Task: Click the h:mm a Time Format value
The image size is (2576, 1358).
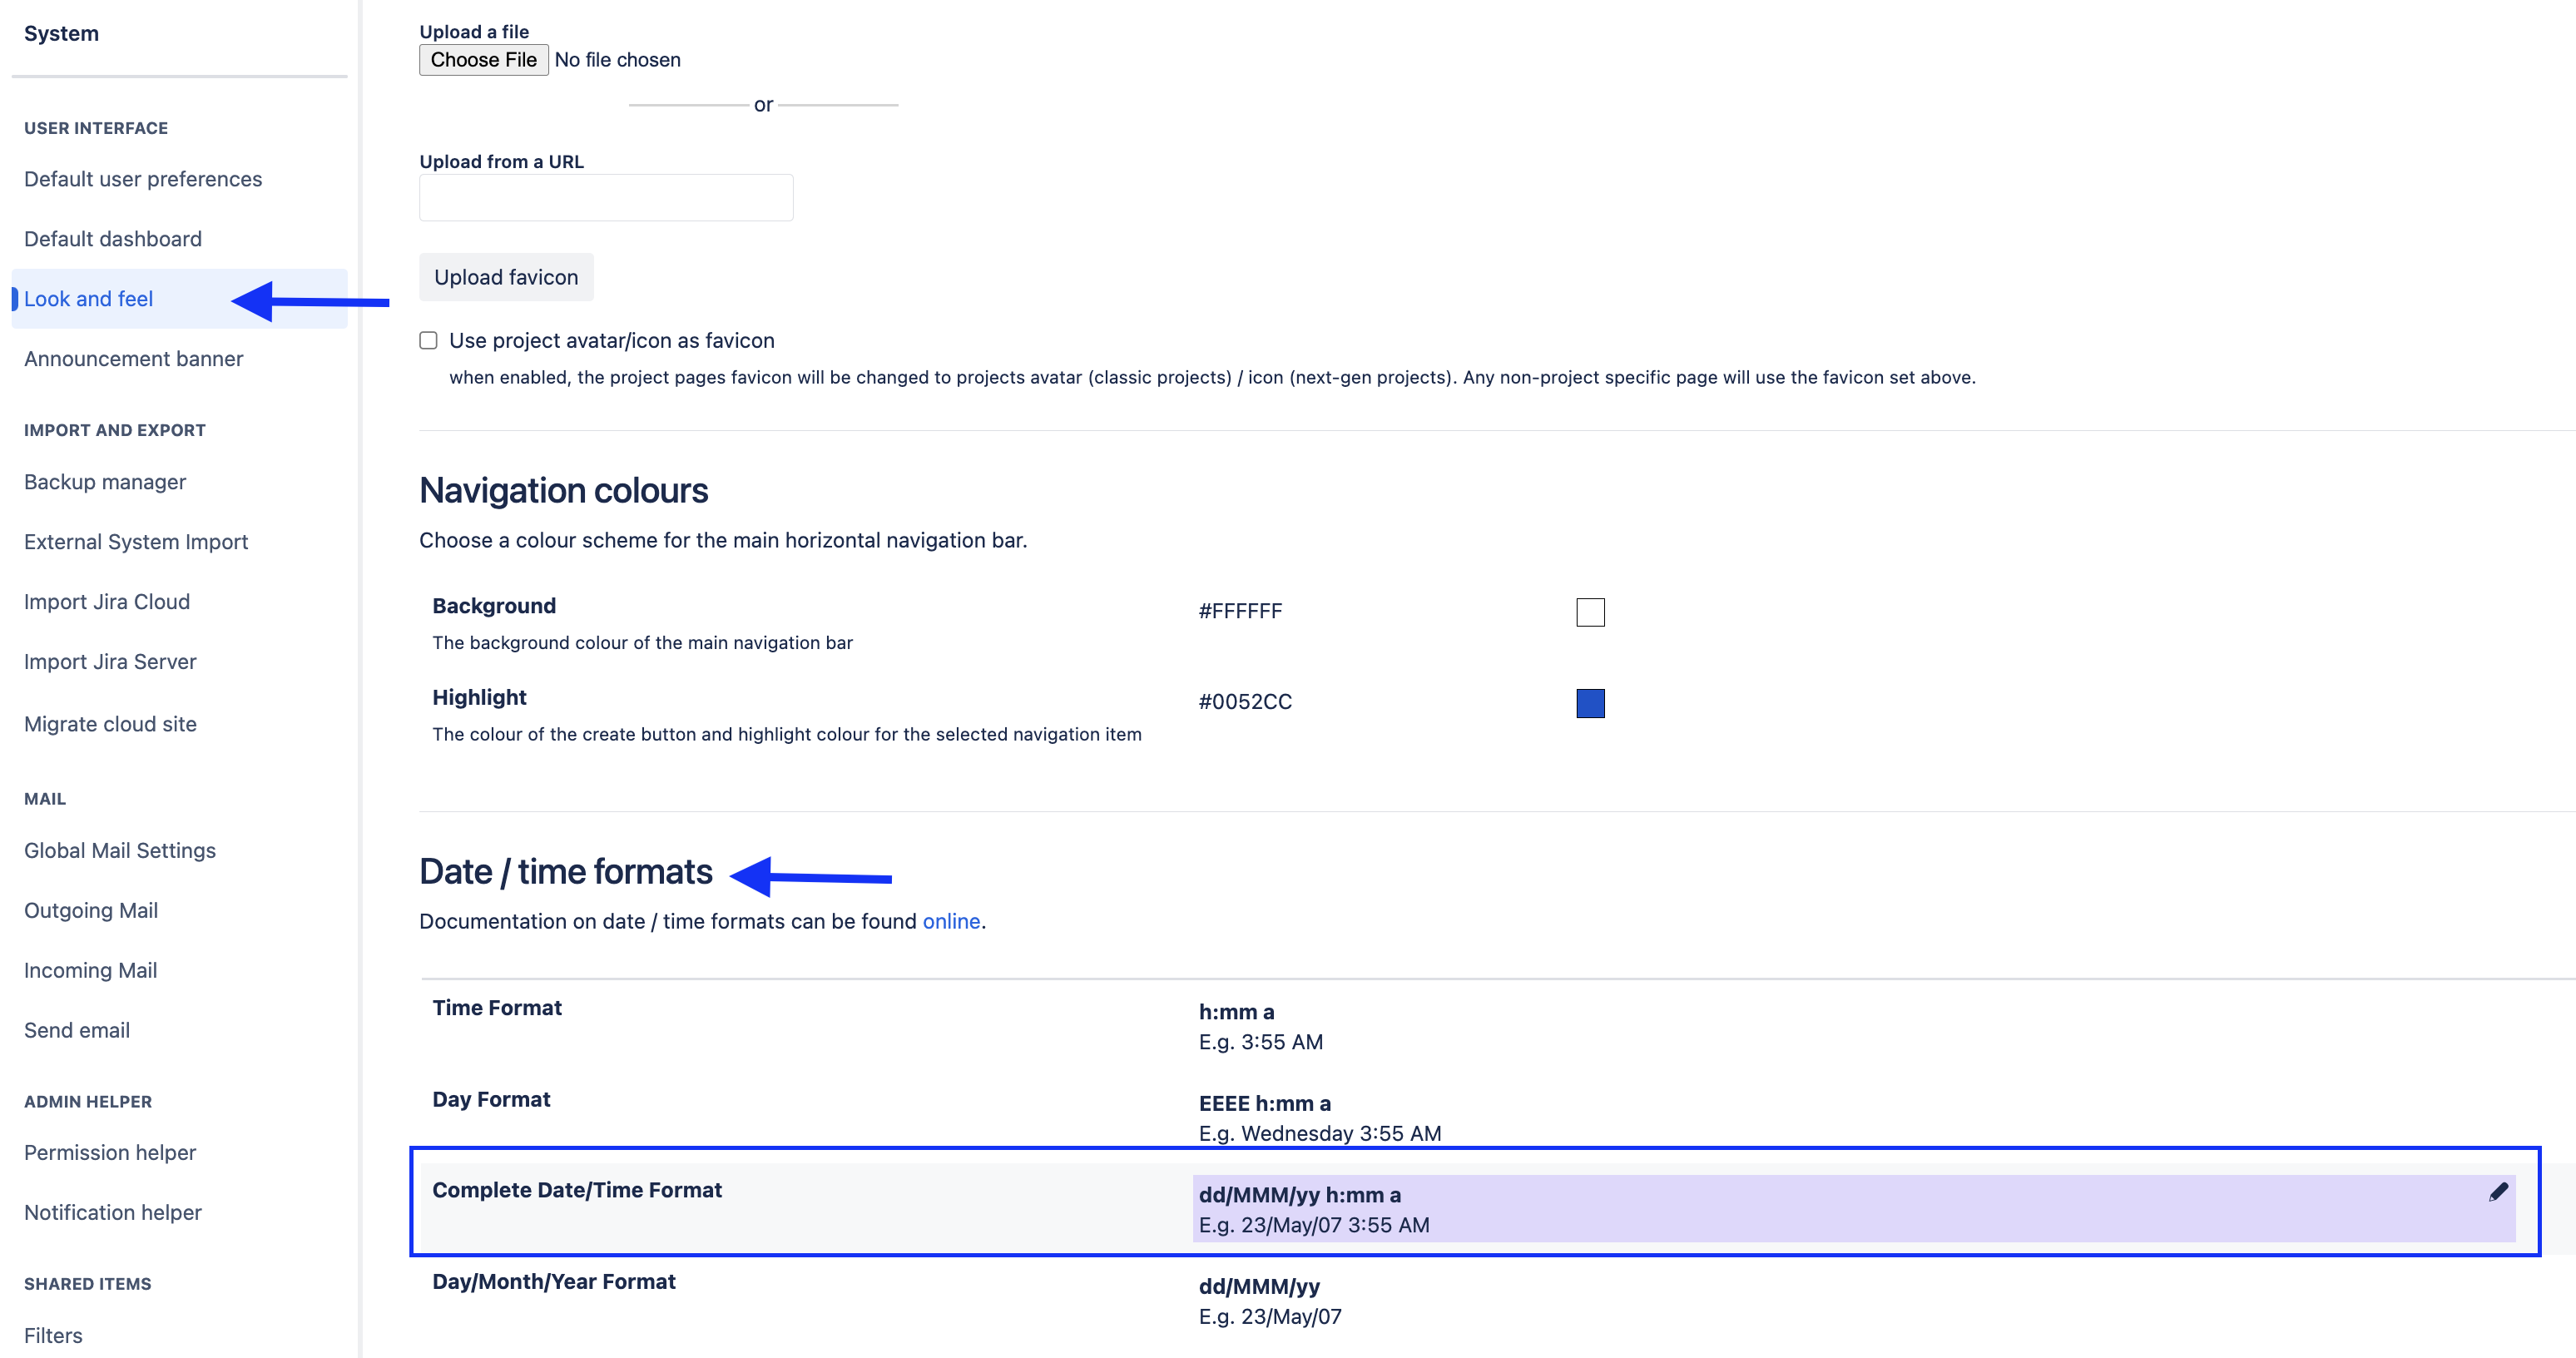Action: pos(1236,1012)
